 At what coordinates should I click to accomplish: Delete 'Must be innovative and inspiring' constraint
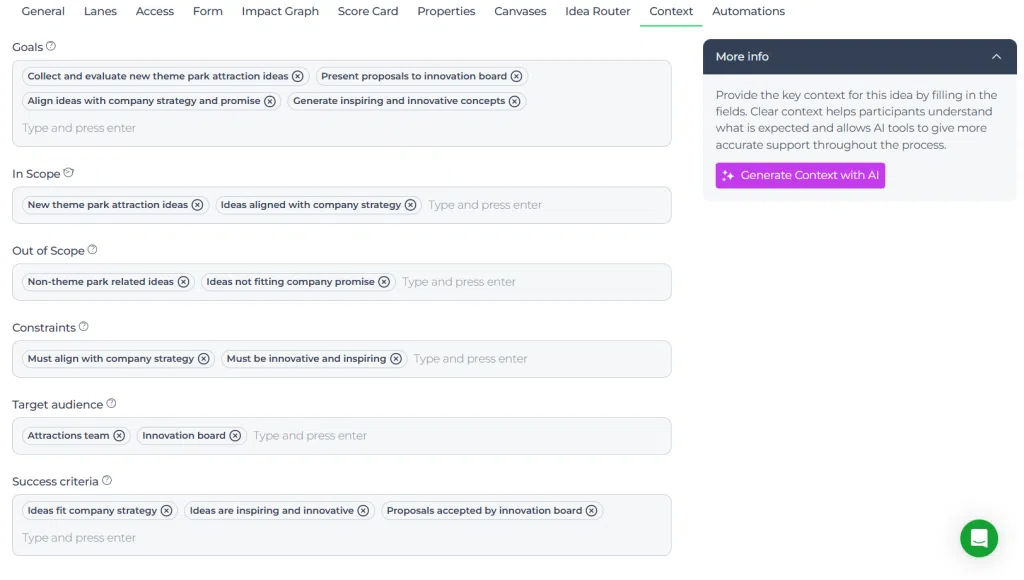tap(396, 359)
